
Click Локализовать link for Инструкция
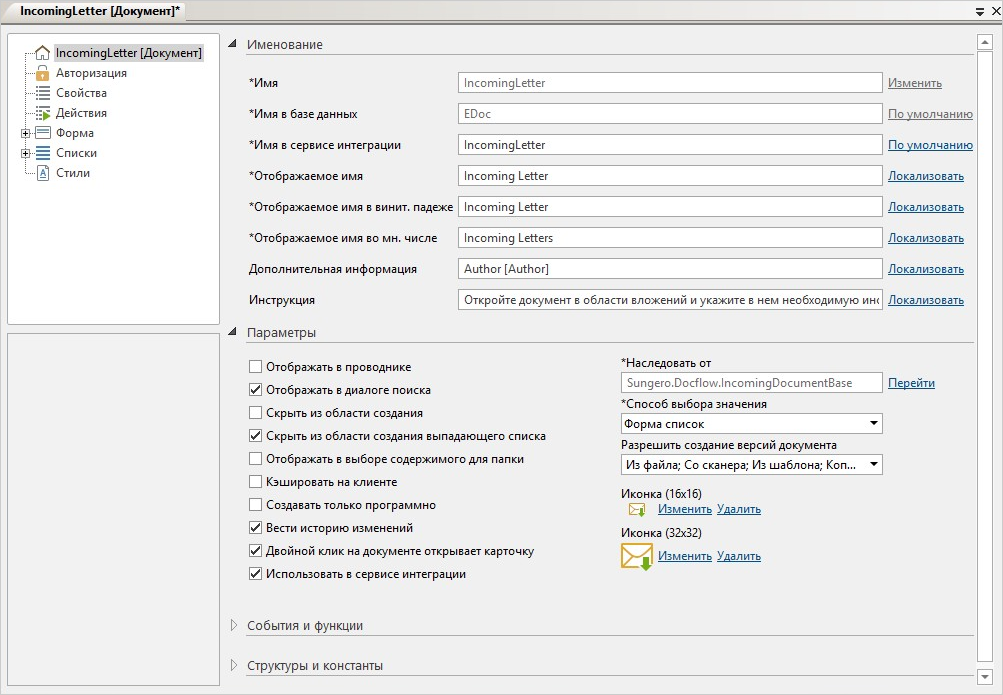(x=926, y=300)
